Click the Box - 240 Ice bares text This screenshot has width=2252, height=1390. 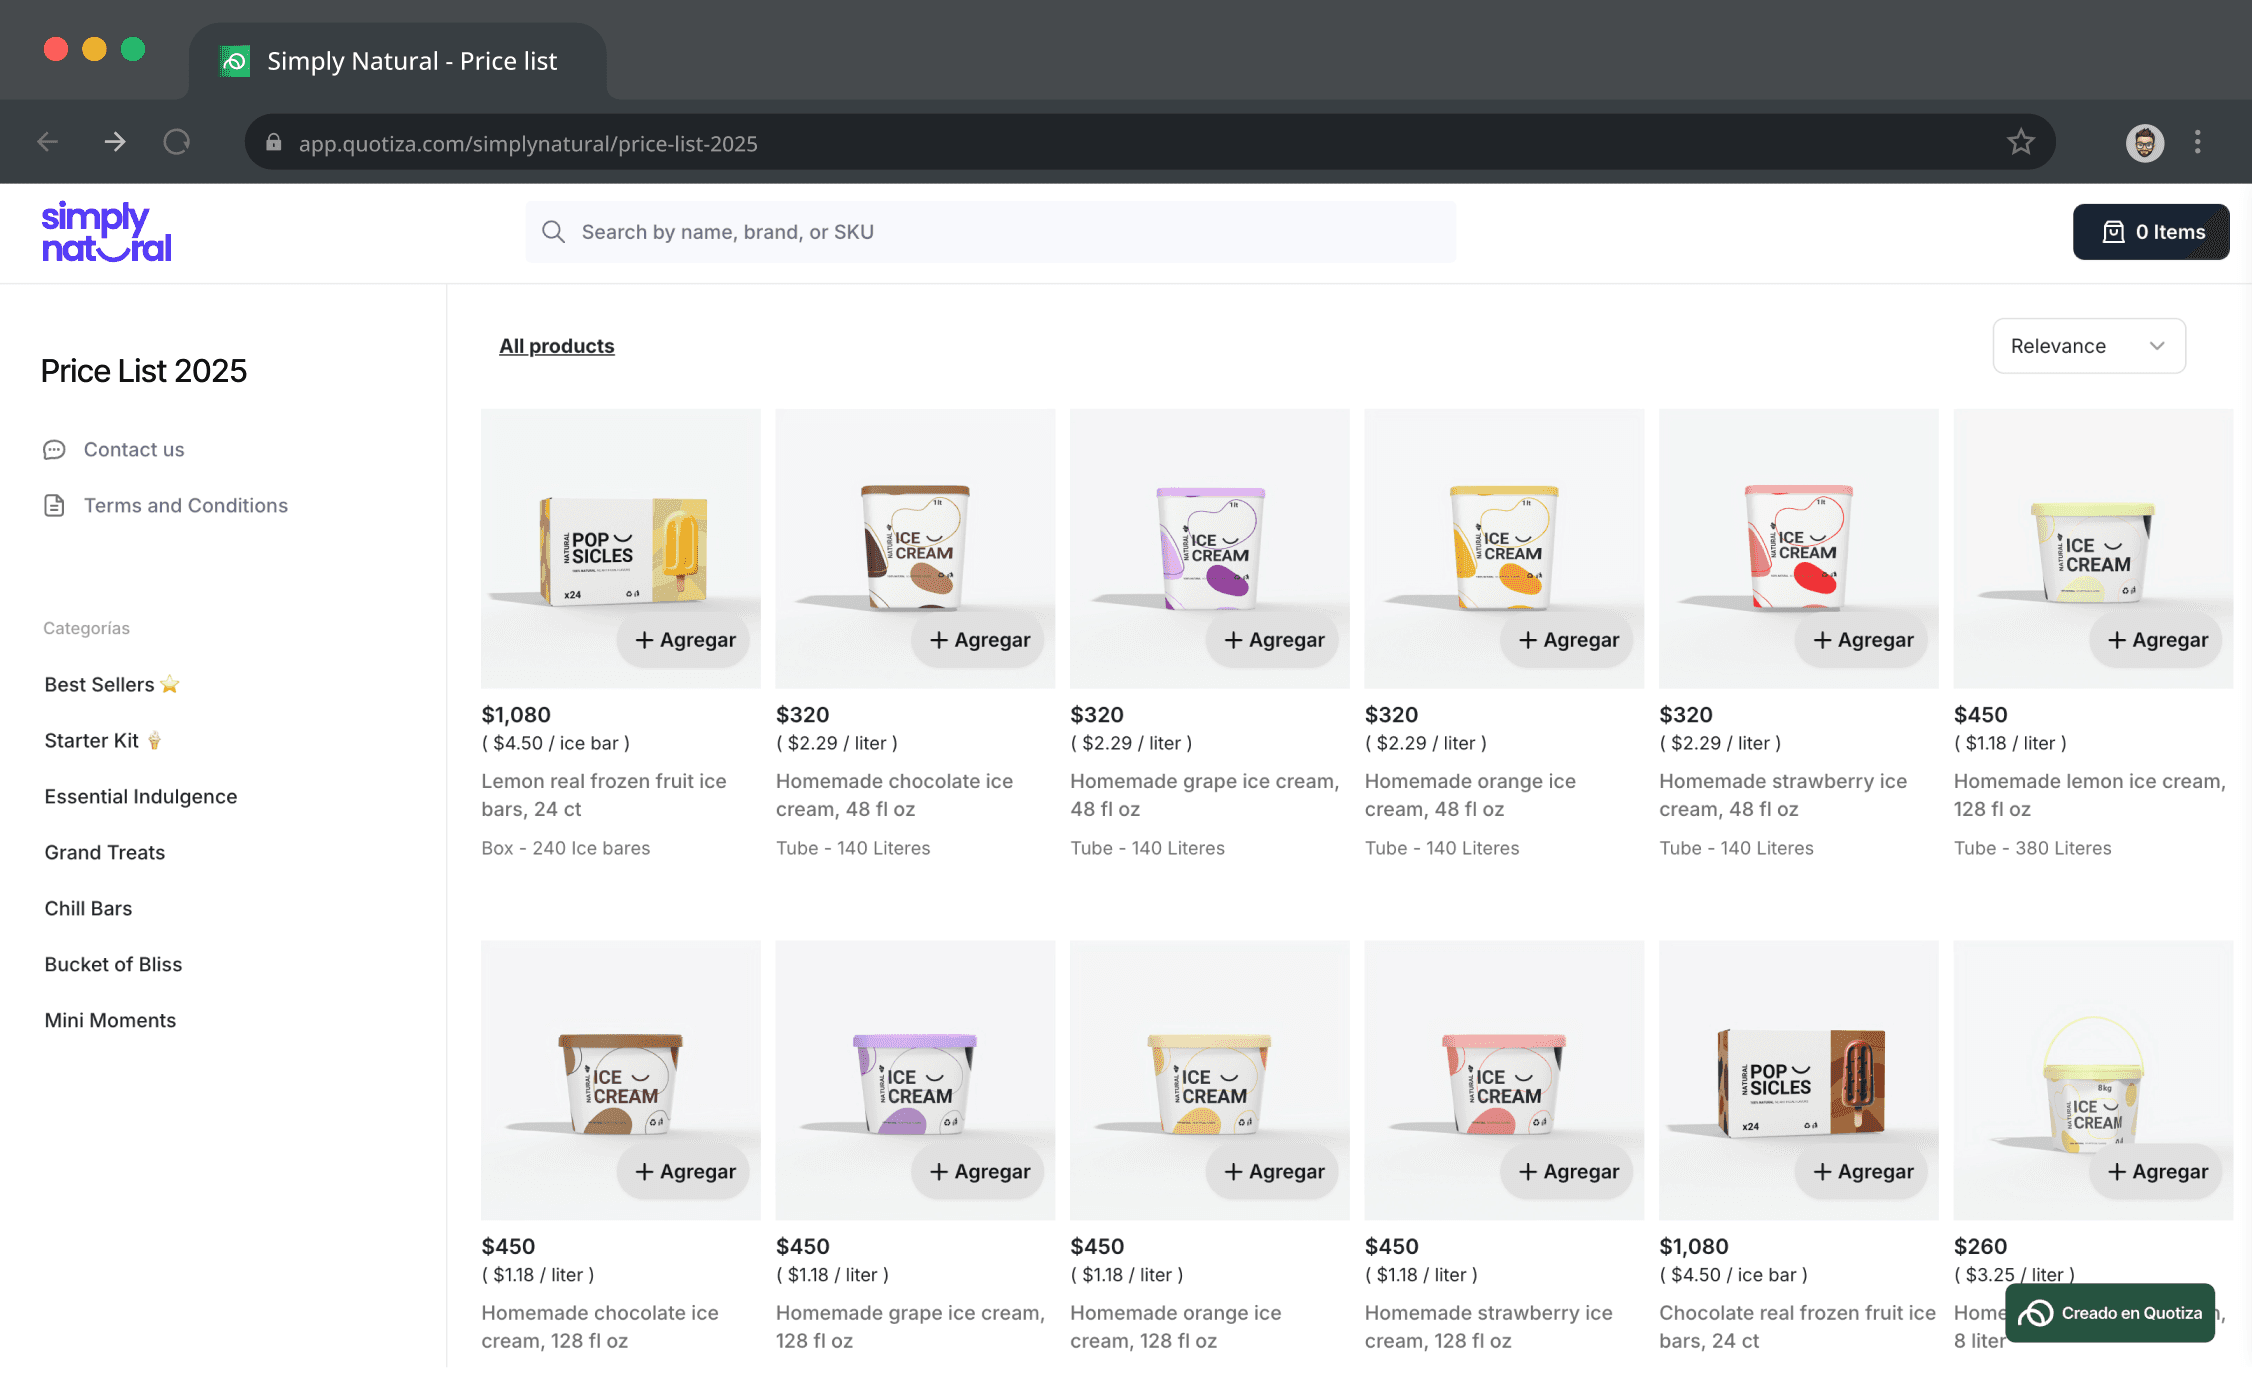pos(566,848)
